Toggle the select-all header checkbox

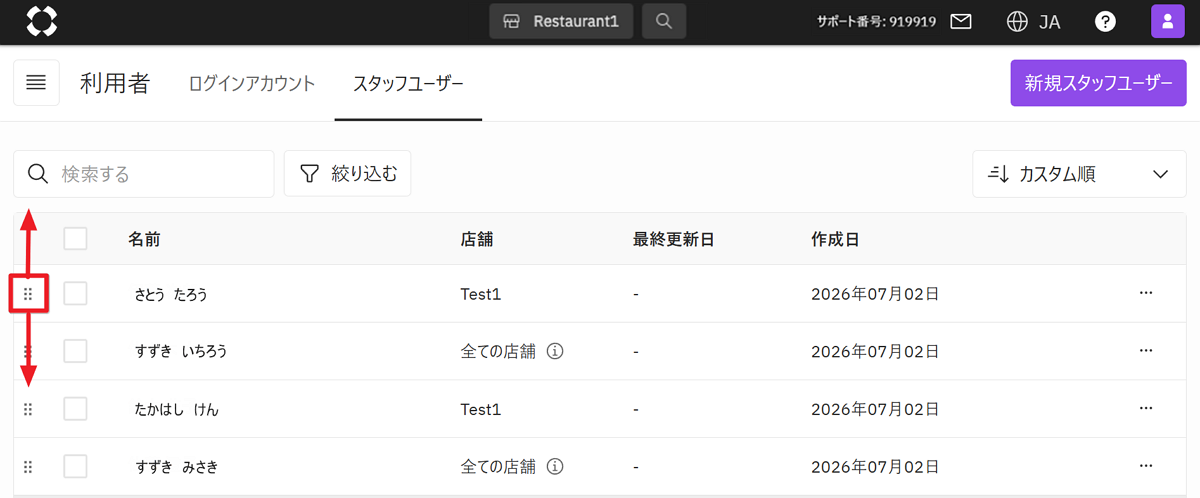(x=75, y=238)
